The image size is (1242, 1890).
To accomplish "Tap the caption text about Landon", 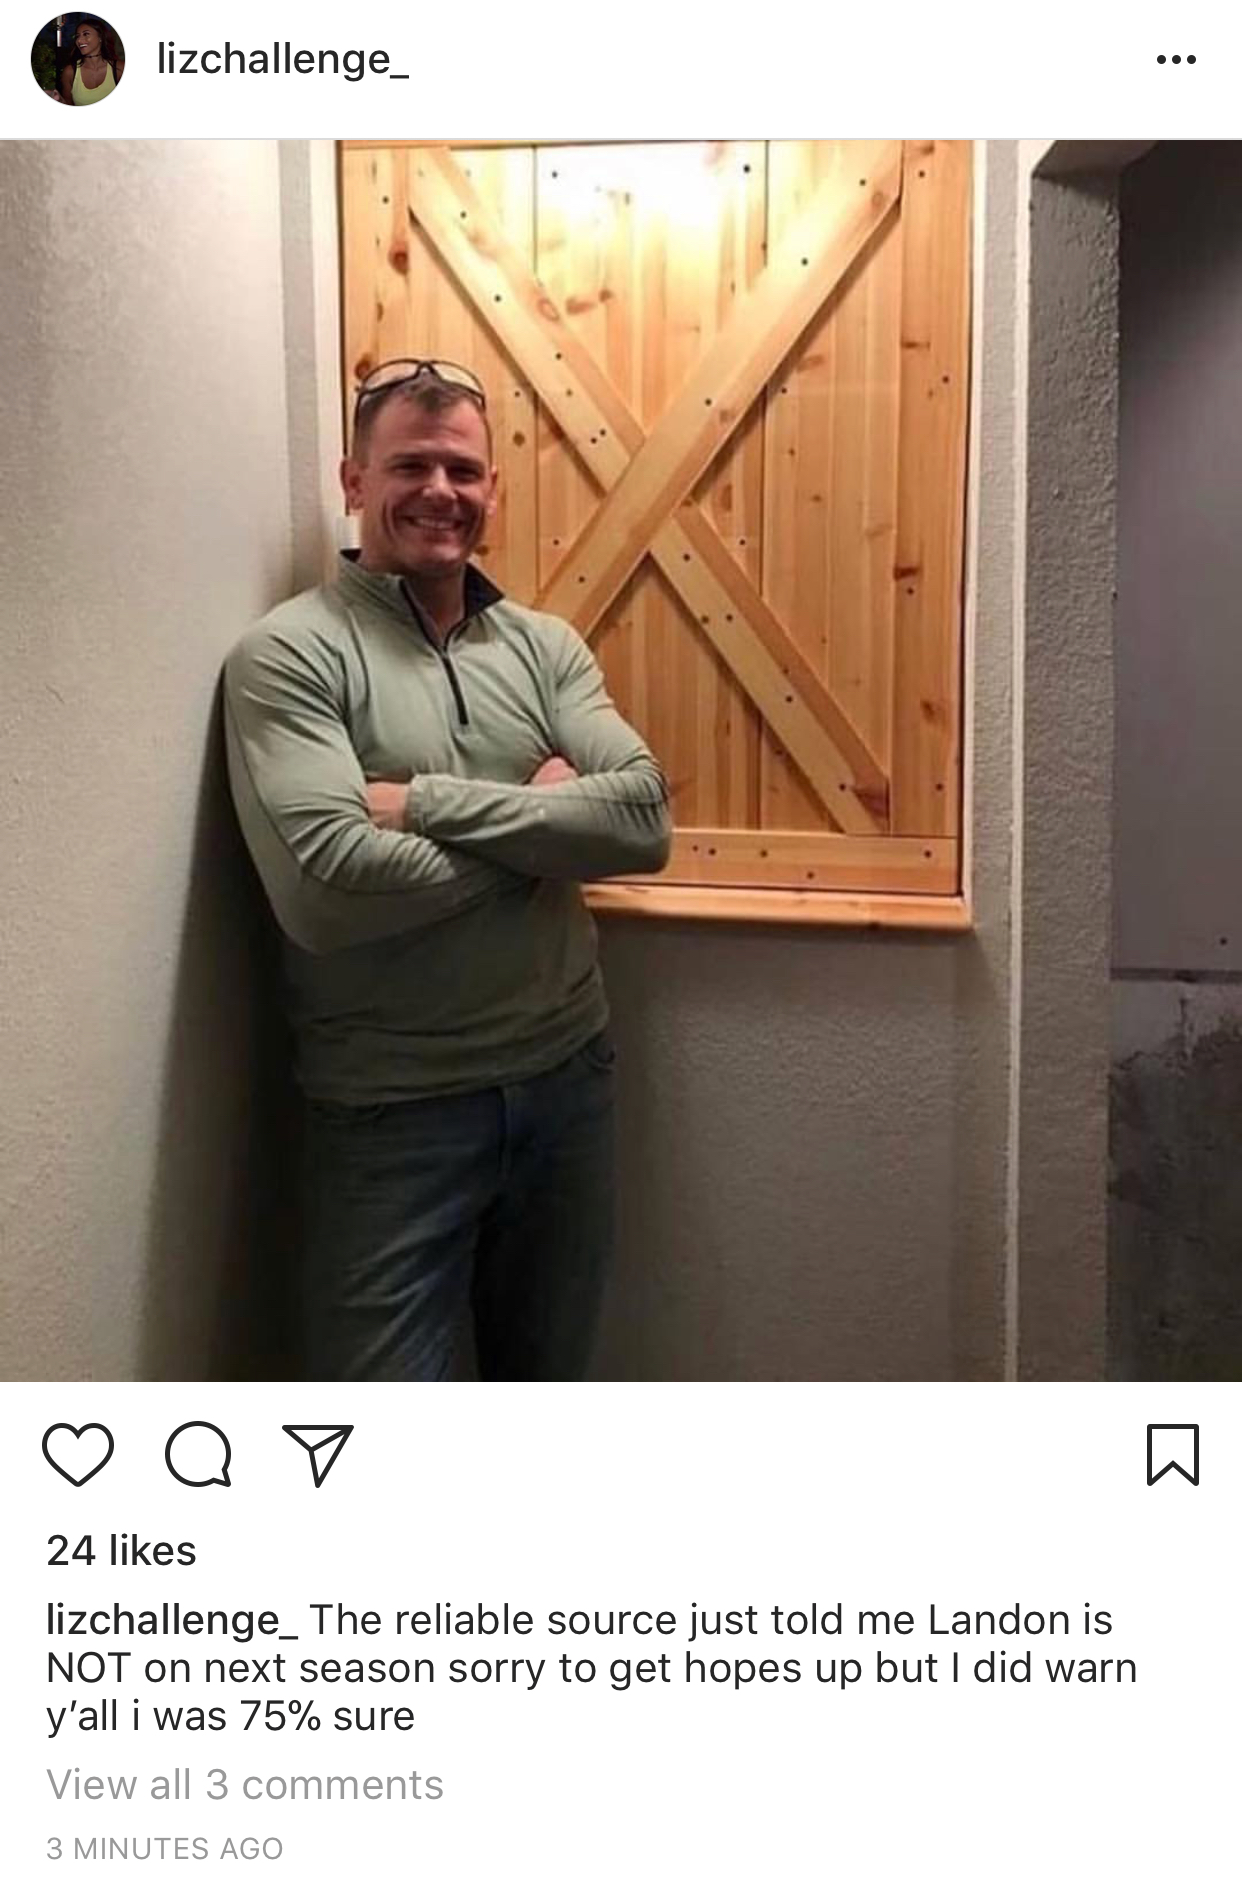I will tap(592, 1668).
